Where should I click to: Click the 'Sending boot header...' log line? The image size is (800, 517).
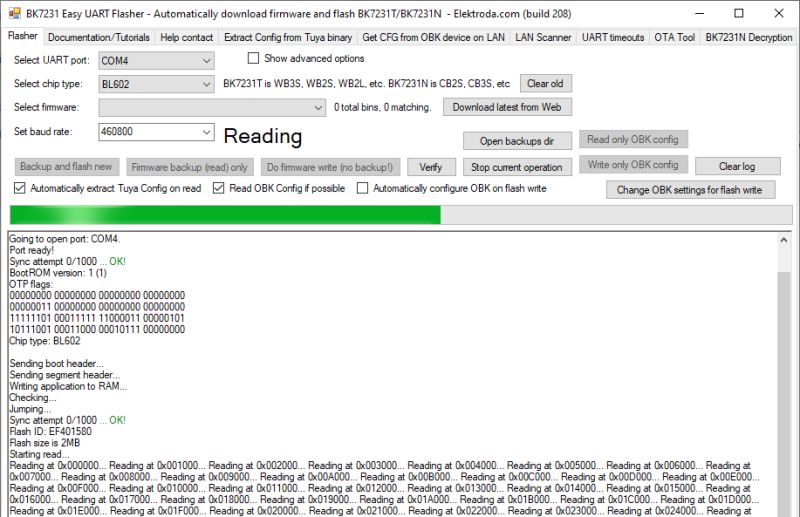point(57,363)
